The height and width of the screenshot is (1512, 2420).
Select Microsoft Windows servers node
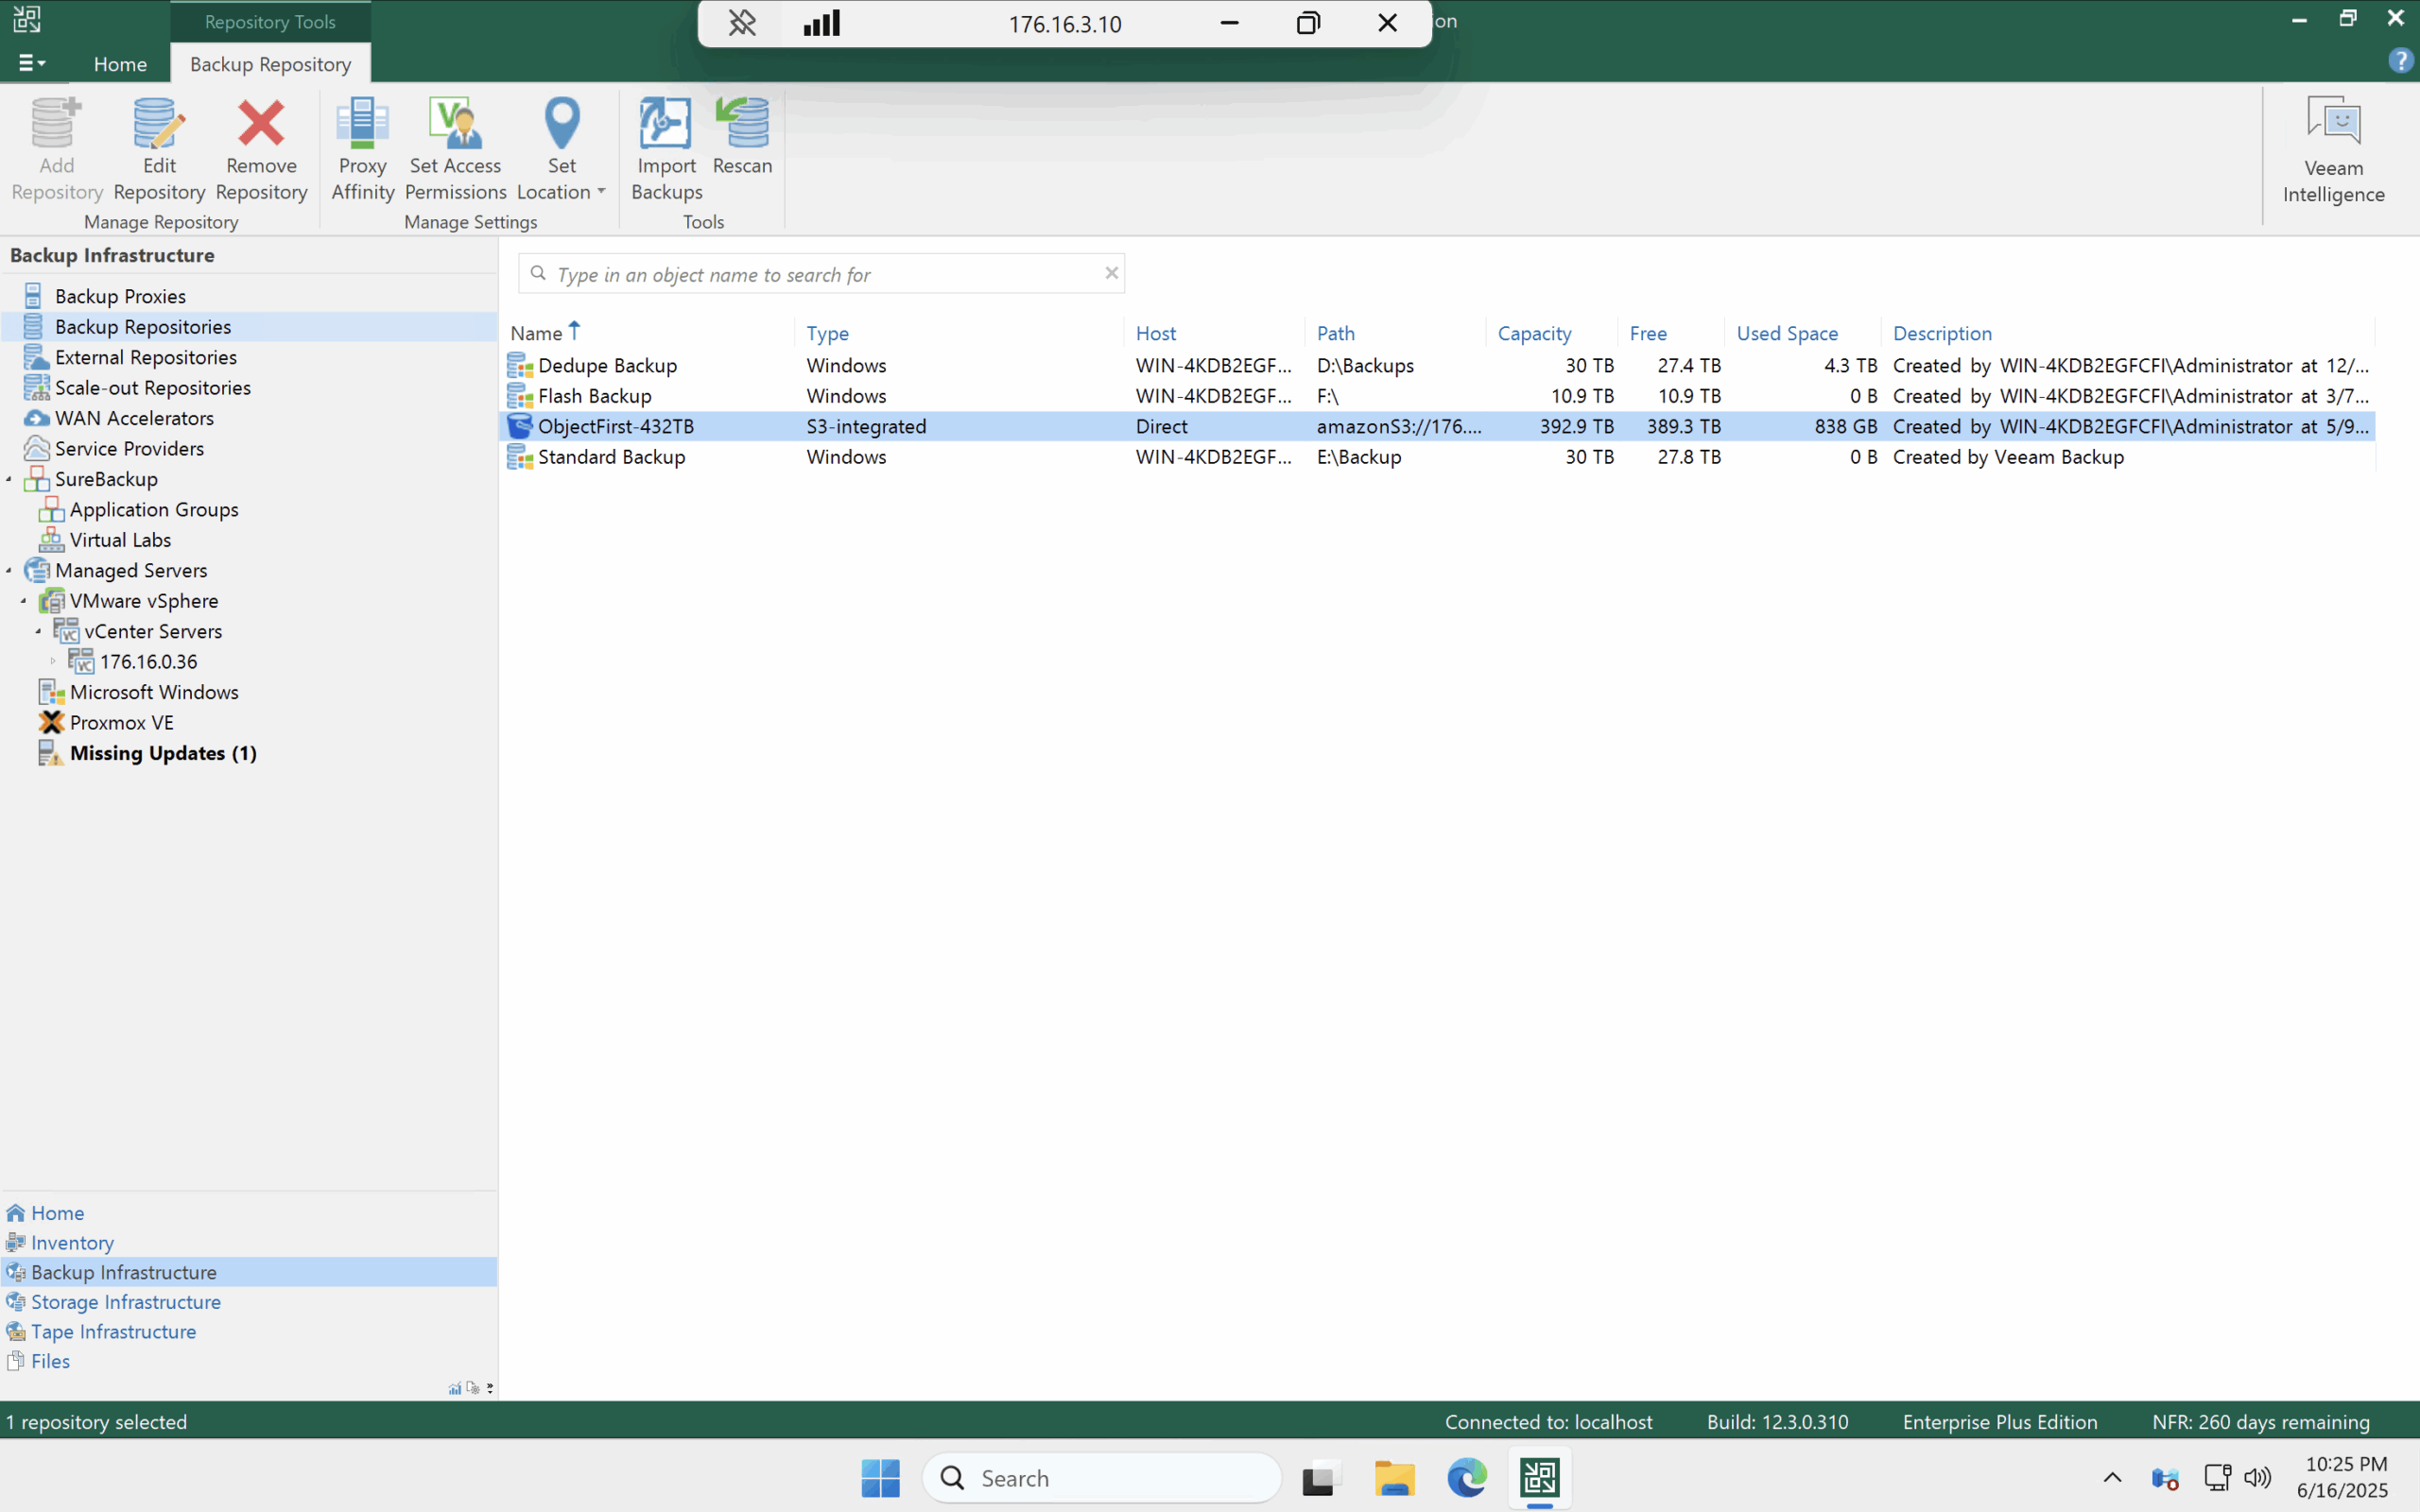click(x=154, y=692)
